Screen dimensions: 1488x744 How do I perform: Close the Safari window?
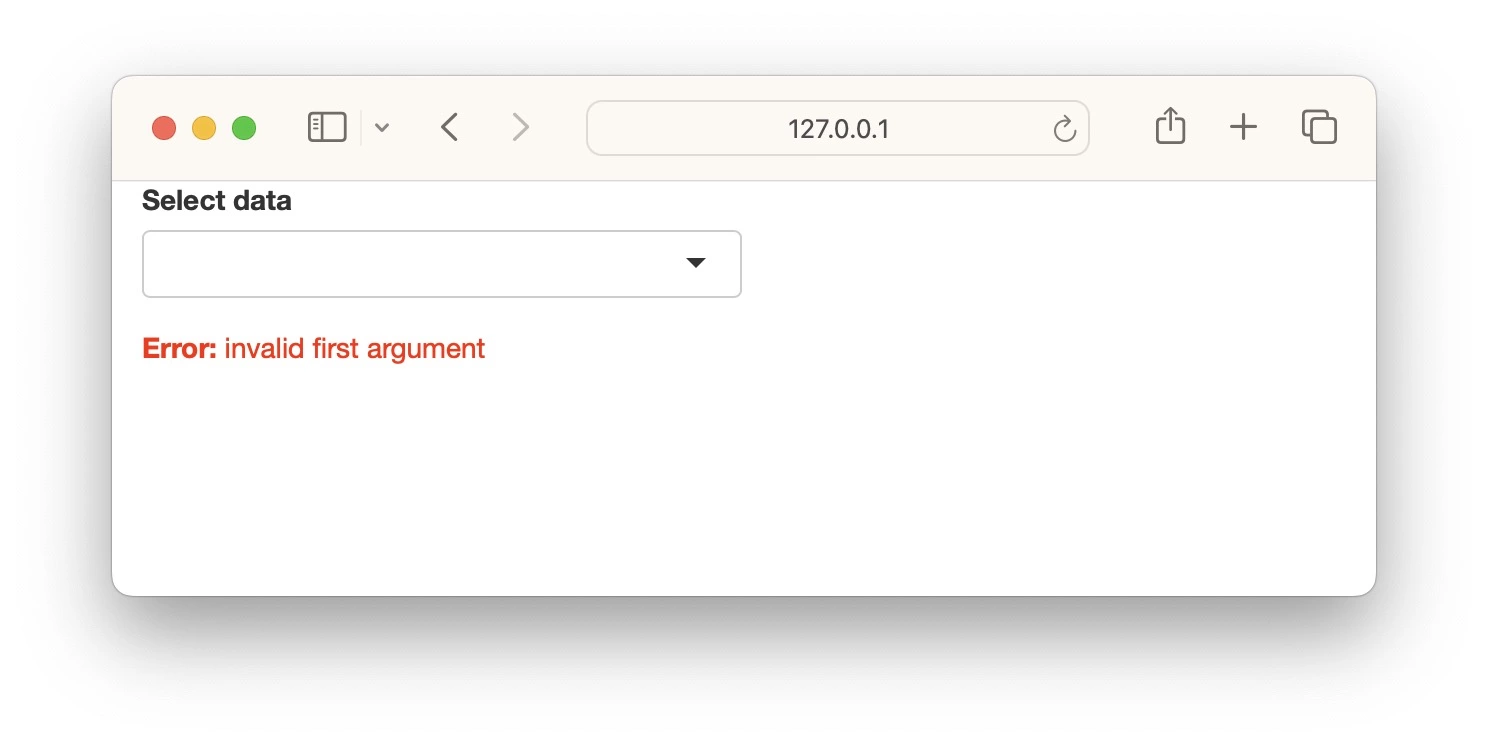pyautogui.click(x=164, y=128)
